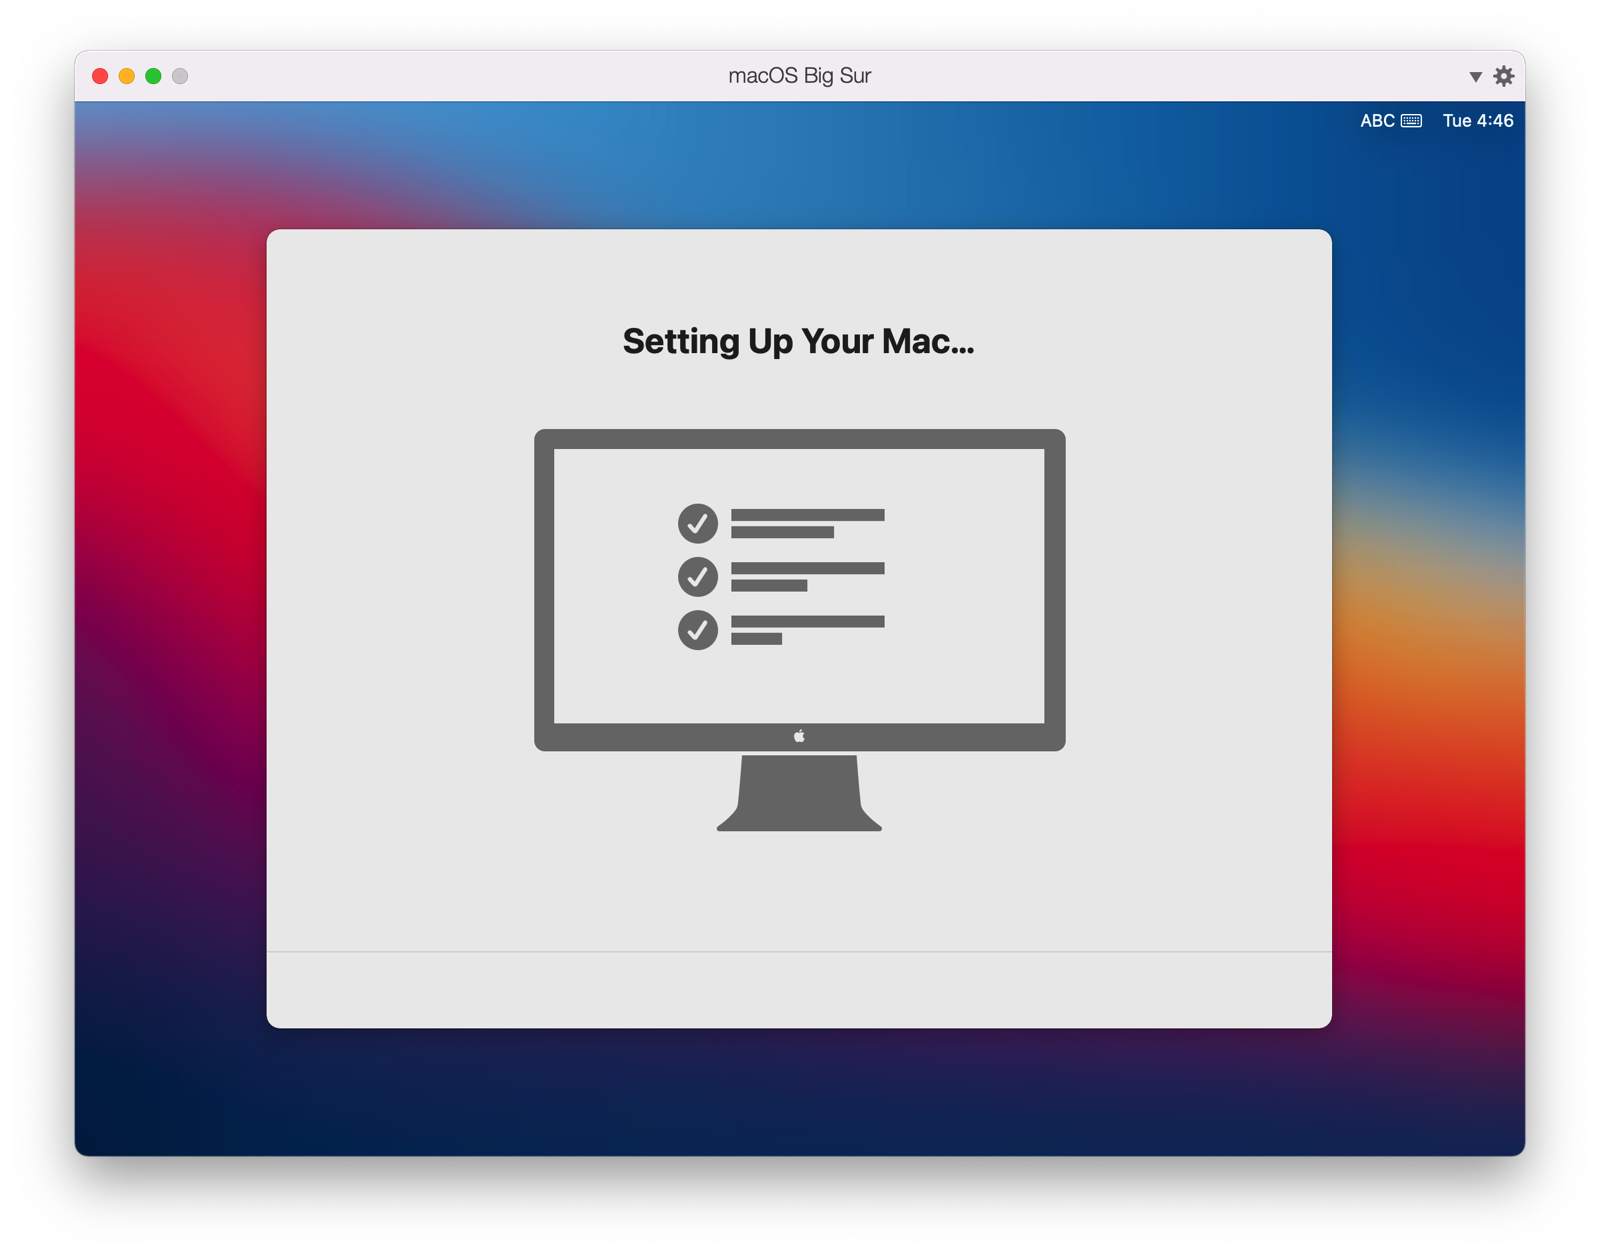Select the middle checkmark icon in illustration
Image resolution: width=1600 pixels, height=1255 pixels.
tap(697, 576)
